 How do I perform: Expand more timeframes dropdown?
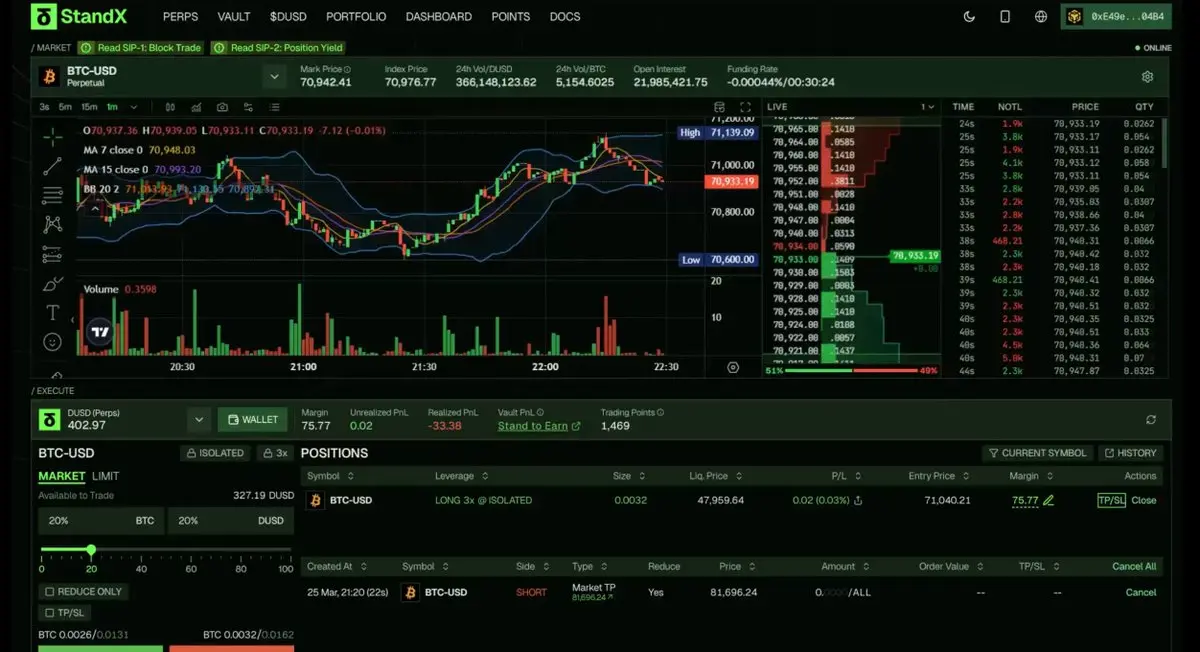coord(134,107)
